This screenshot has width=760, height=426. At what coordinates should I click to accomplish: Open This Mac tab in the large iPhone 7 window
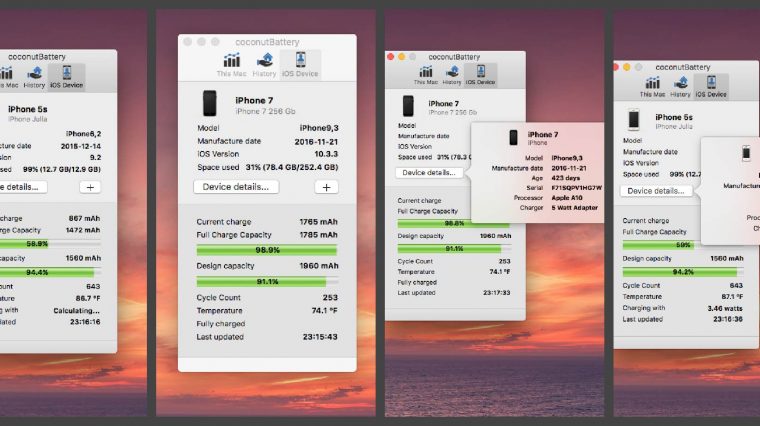(231, 65)
